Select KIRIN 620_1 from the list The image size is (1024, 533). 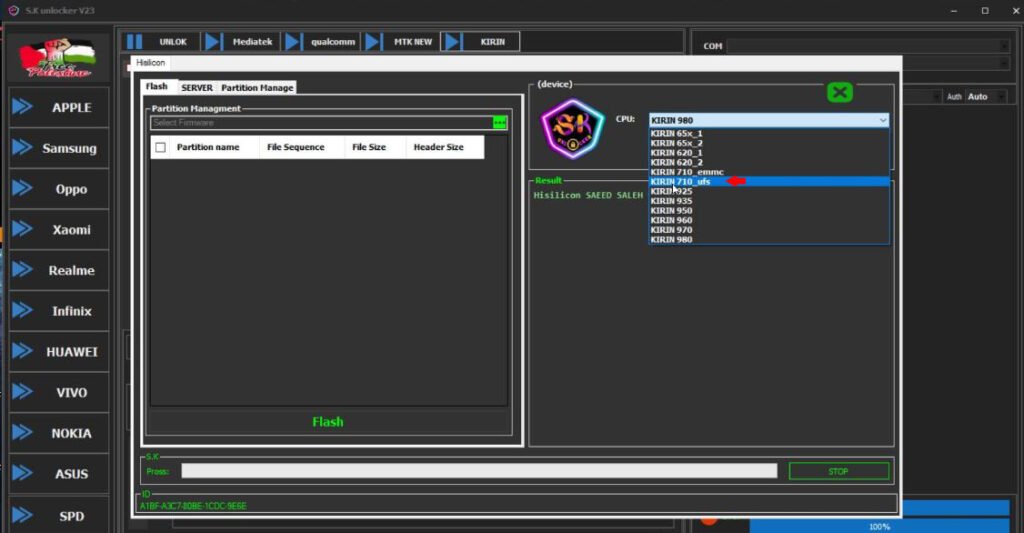coord(769,153)
